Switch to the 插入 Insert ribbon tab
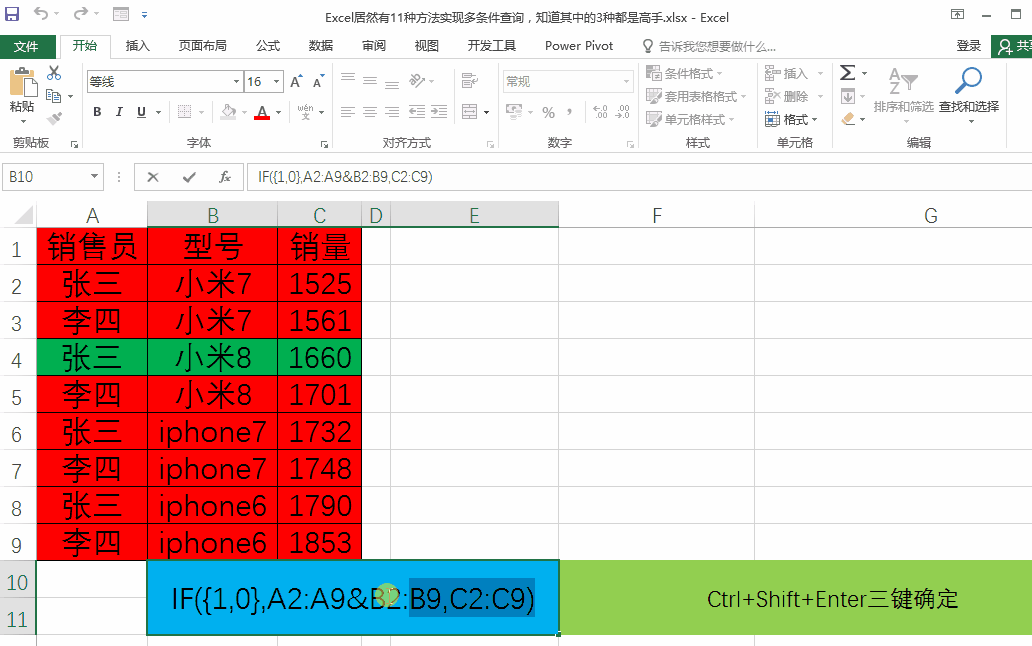The image size is (1032, 646). [x=138, y=45]
